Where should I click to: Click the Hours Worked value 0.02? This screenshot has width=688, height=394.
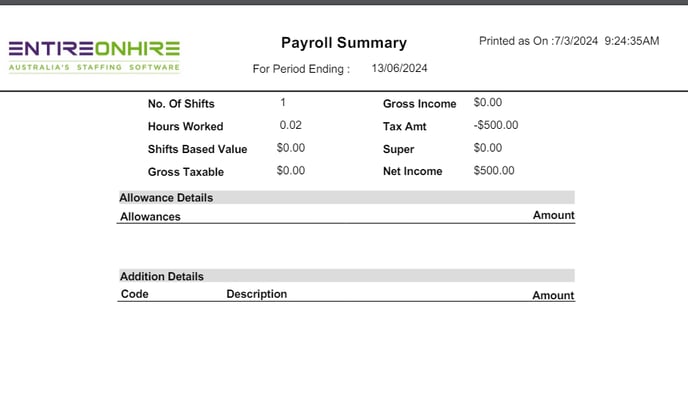290,125
